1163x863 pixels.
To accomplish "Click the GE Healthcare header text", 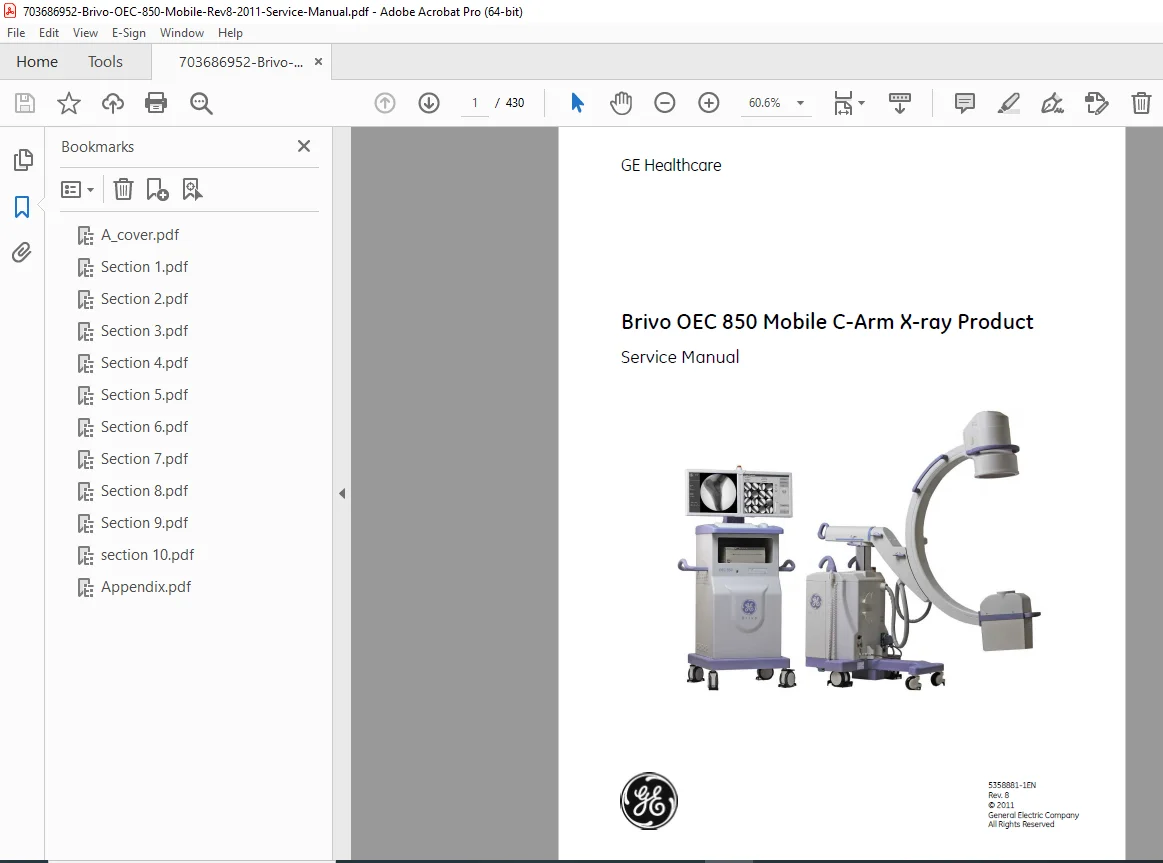I will [671, 165].
